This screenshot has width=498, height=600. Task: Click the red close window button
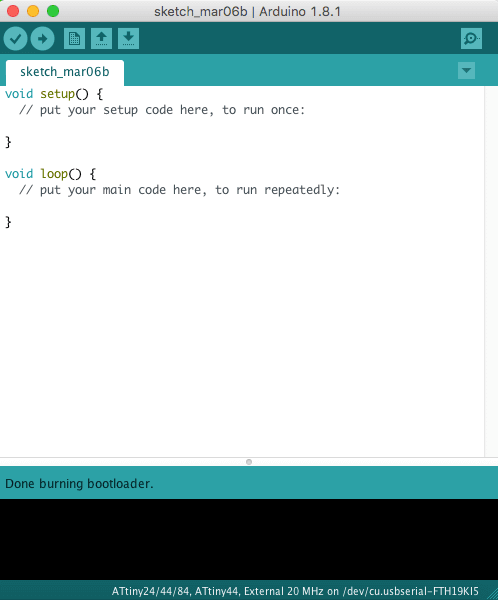point(13,11)
